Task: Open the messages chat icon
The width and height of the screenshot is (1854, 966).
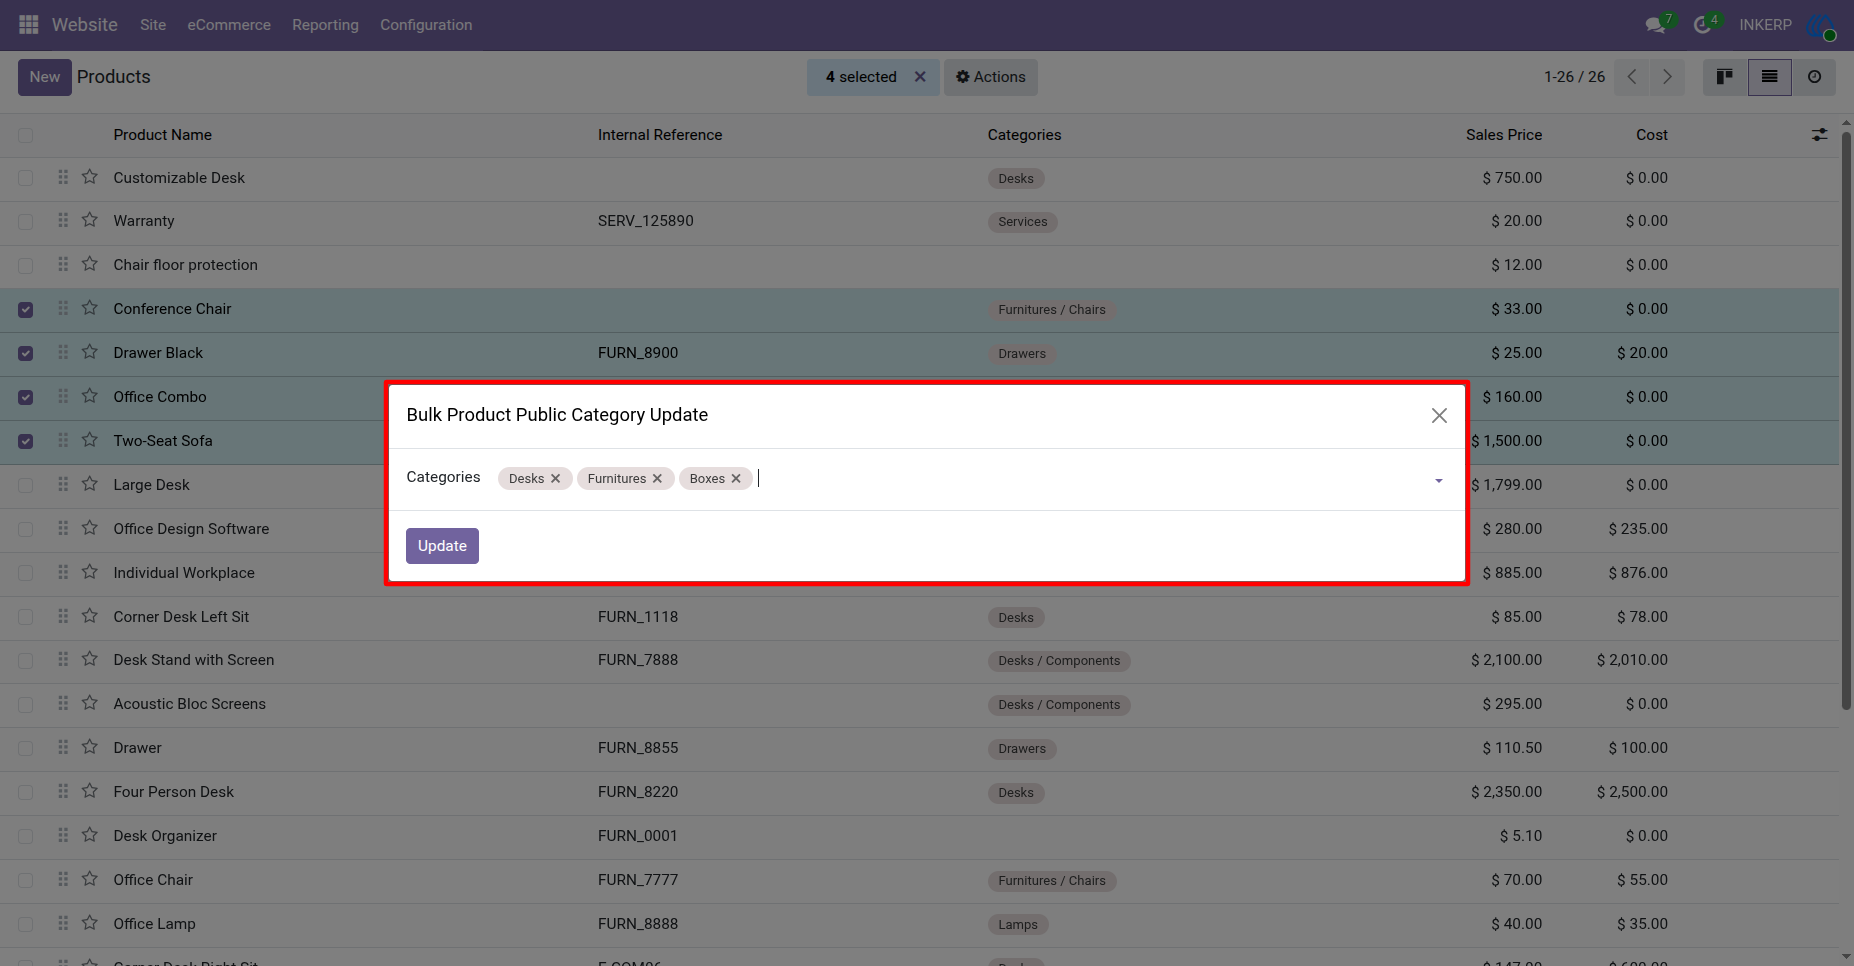Action: [1657, 24]
